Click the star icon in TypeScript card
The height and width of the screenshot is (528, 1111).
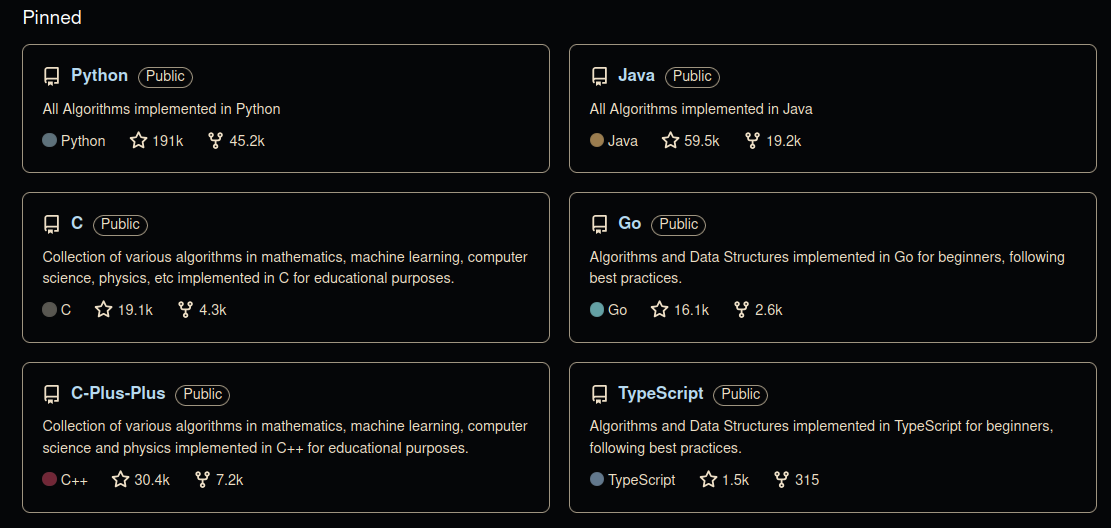point(709,480)
